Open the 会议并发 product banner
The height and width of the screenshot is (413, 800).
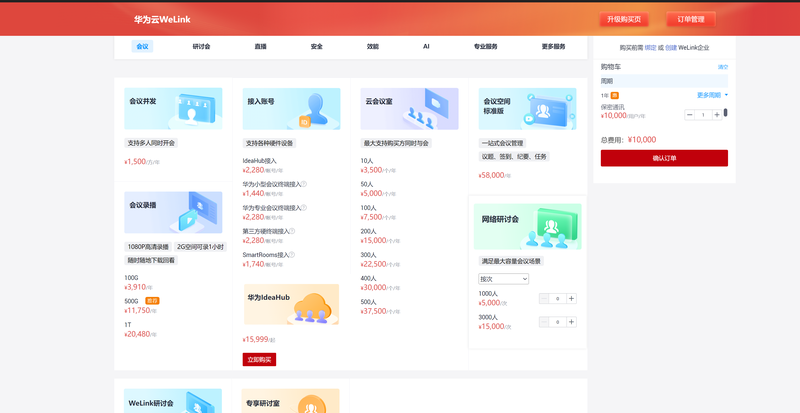coord(173,109)
